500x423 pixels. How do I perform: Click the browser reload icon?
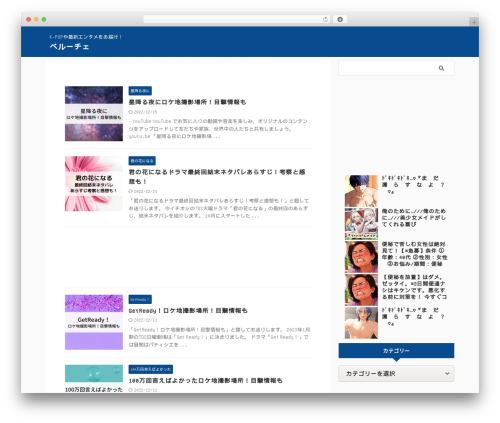[325, 20]
